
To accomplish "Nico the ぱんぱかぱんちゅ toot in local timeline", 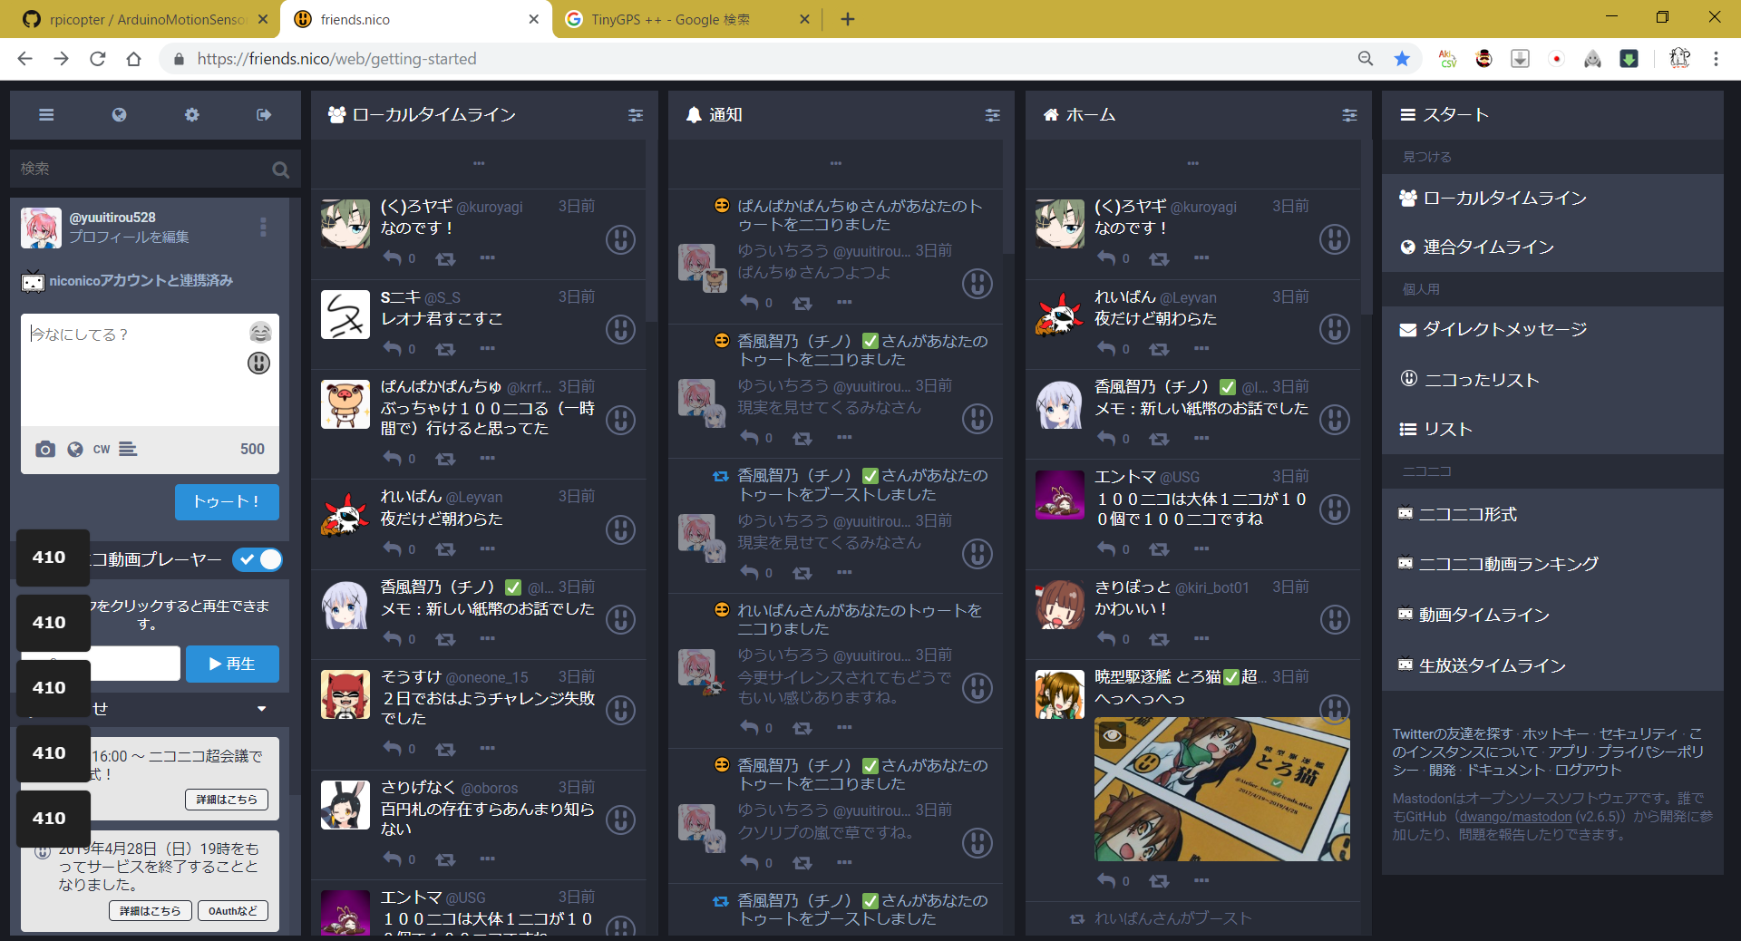I will coord(621,420).
